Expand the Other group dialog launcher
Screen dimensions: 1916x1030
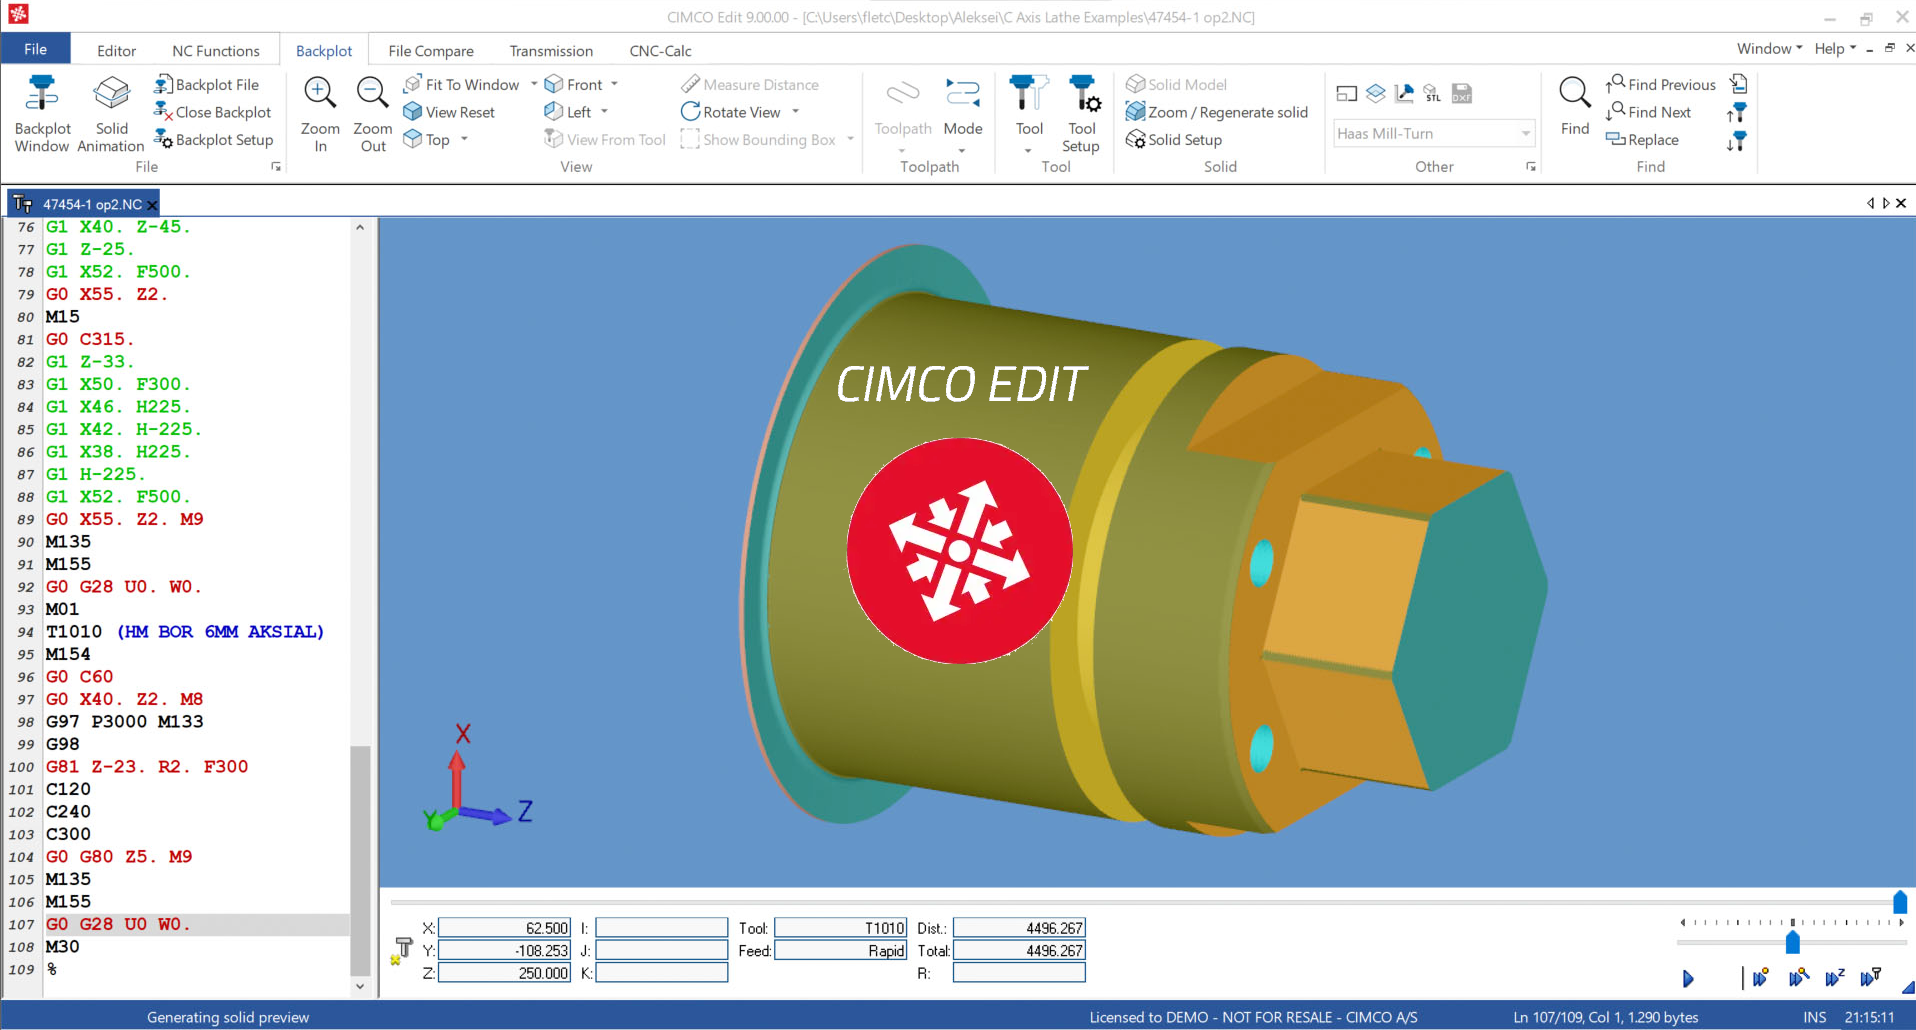click(1530, 167)
